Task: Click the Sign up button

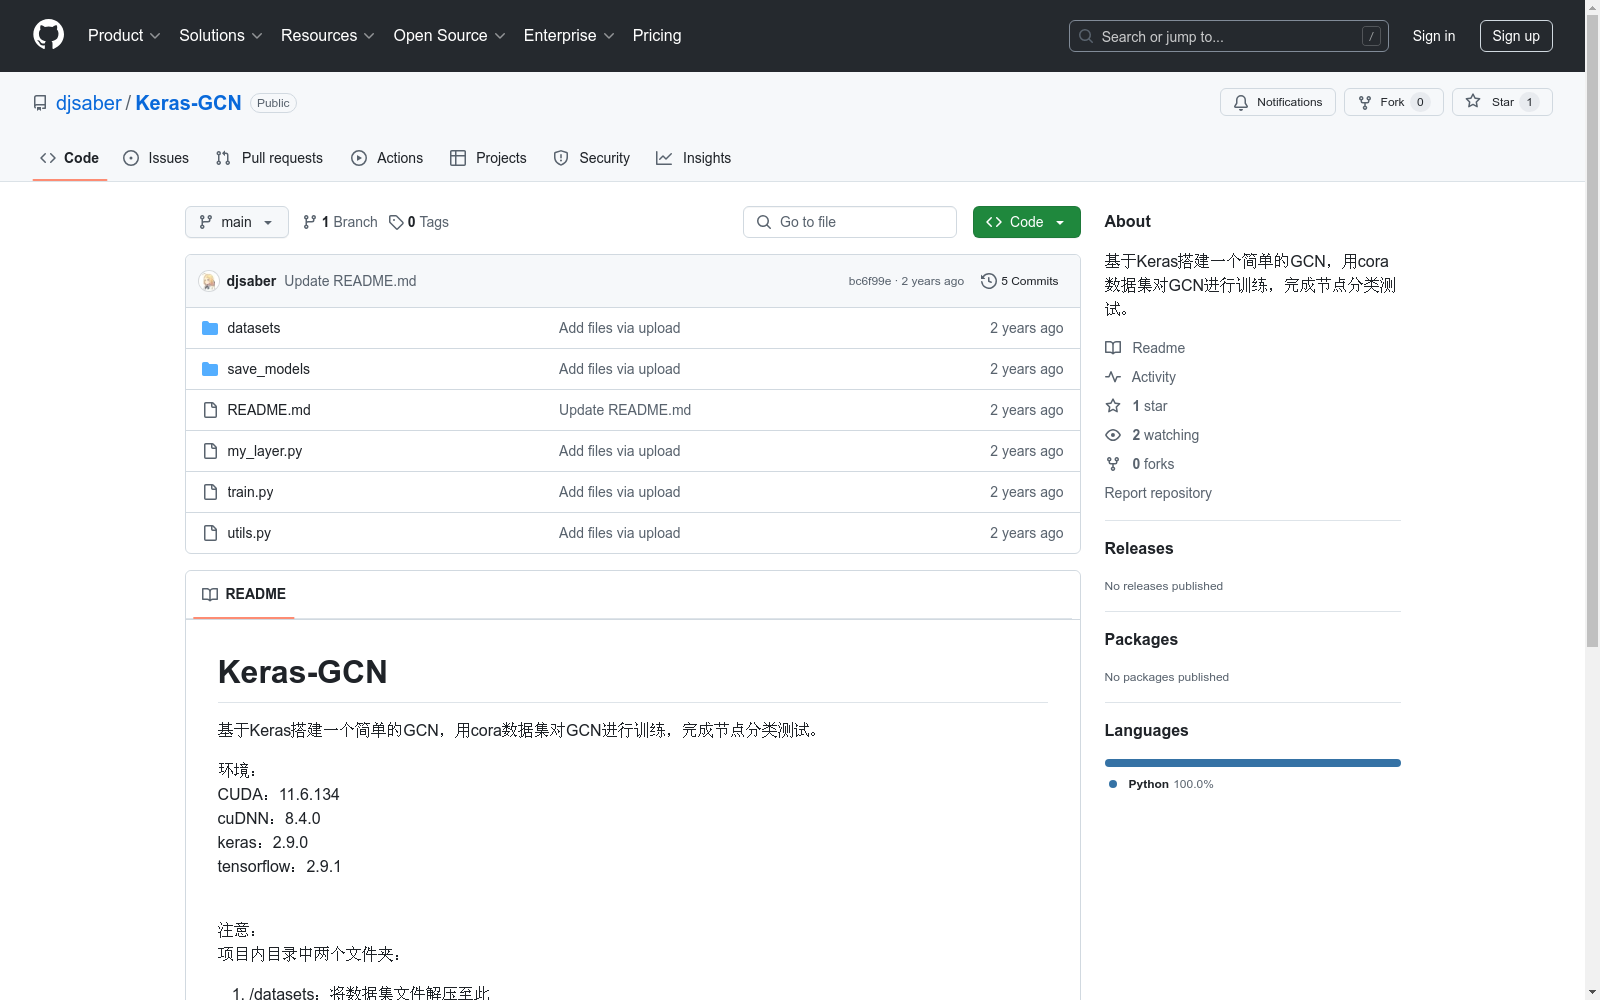Action: (1516, 36)
